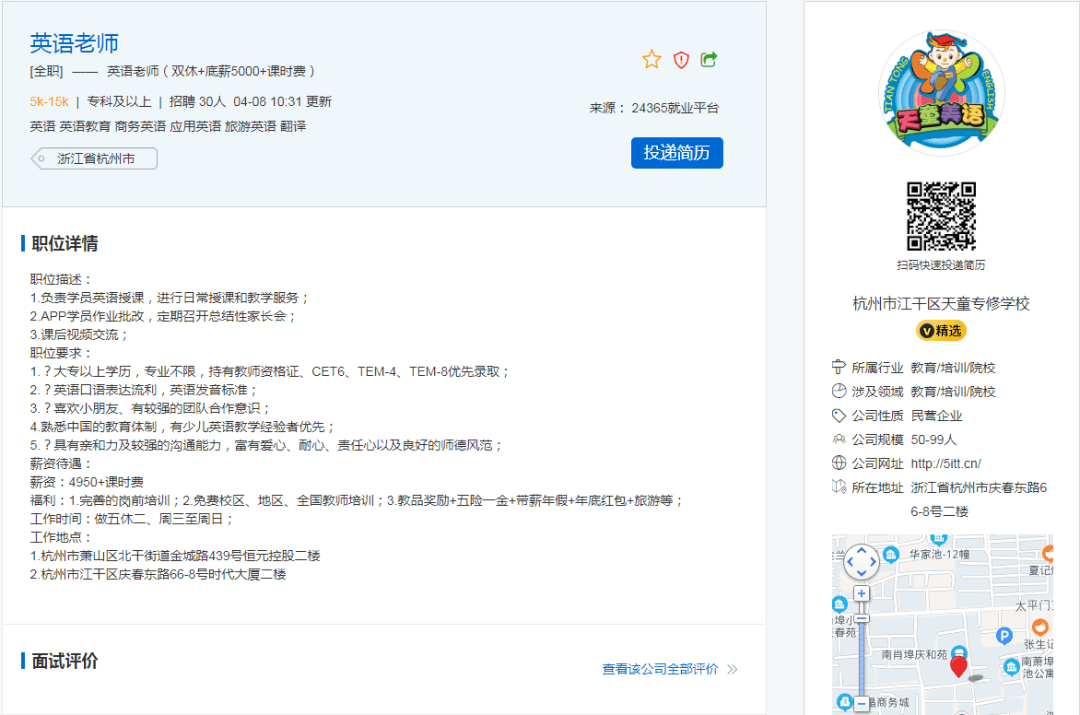Click the 薪资：4950+课时费 line
The height and width of the screenshot is (715, 1080).
pos(87,481)
